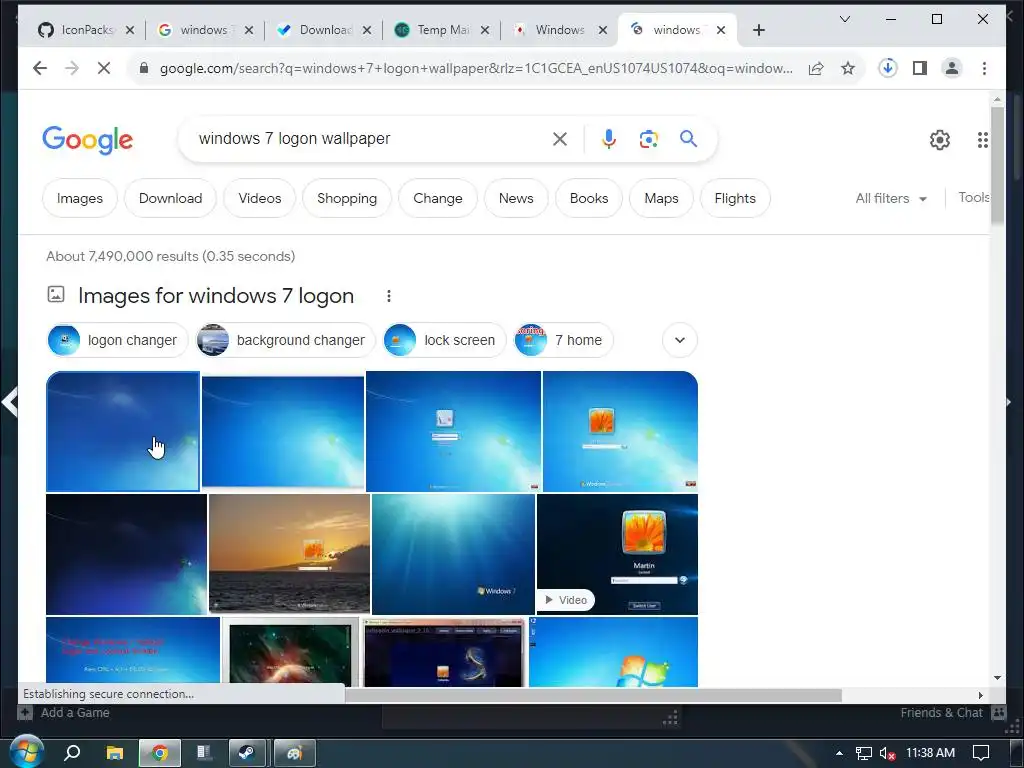Open options for Images for windows 7 logon
Viewport: 1024px width, 768px height.
389,296
